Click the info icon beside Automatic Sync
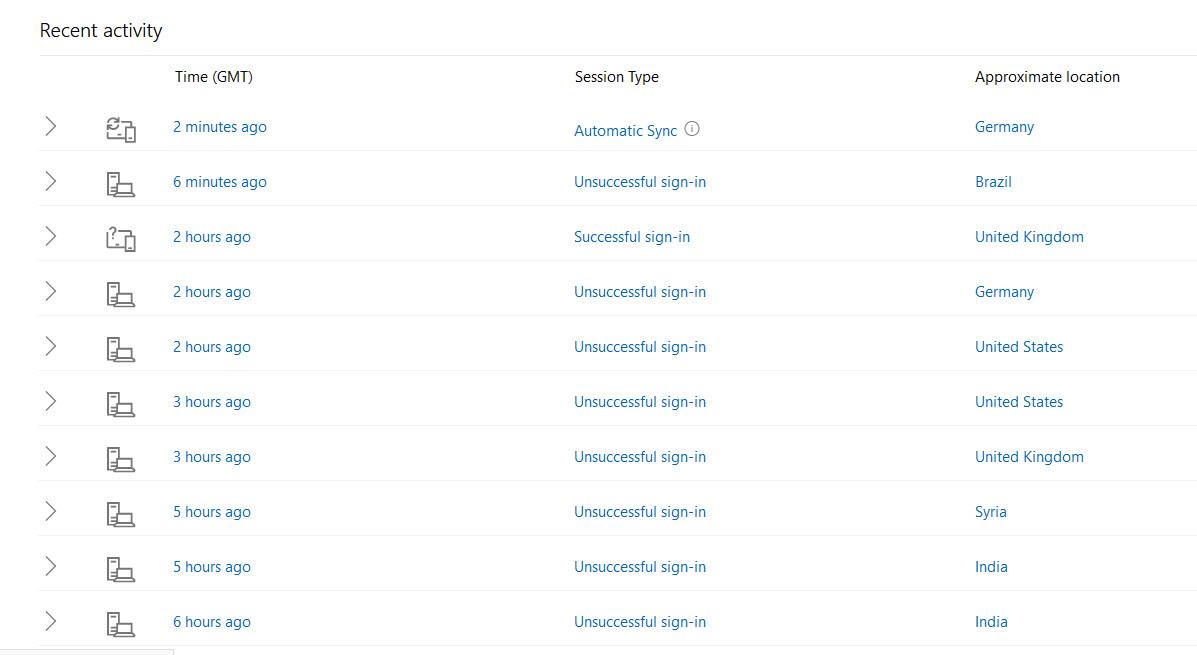 pos(692,128)
